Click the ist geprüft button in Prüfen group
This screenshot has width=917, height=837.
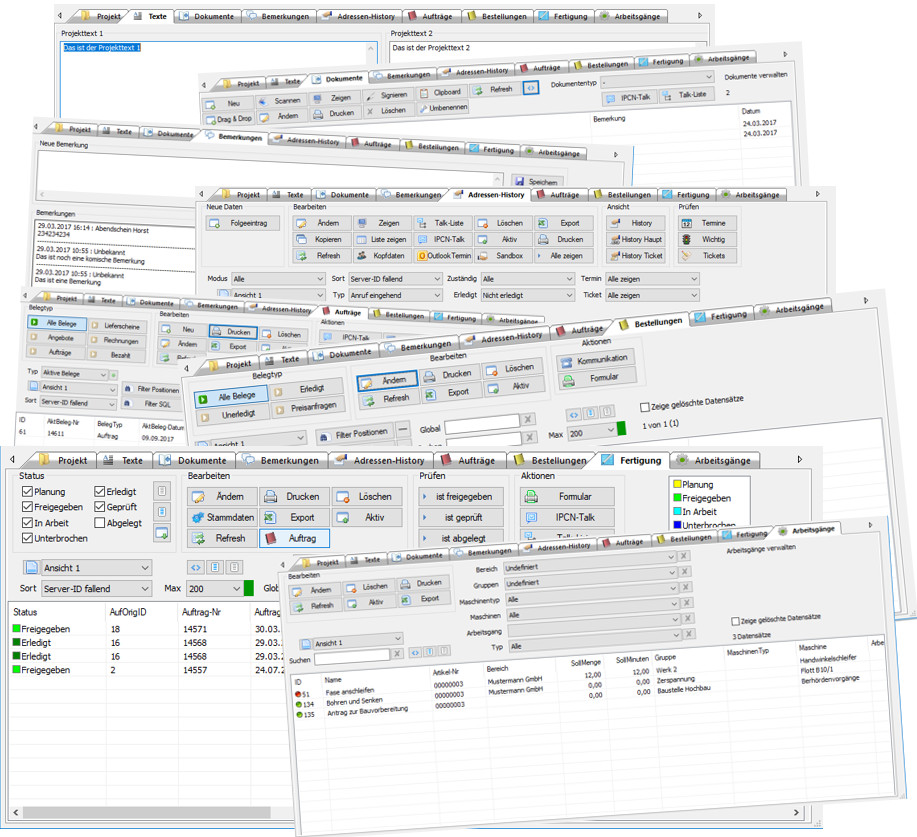coord(461,518)
